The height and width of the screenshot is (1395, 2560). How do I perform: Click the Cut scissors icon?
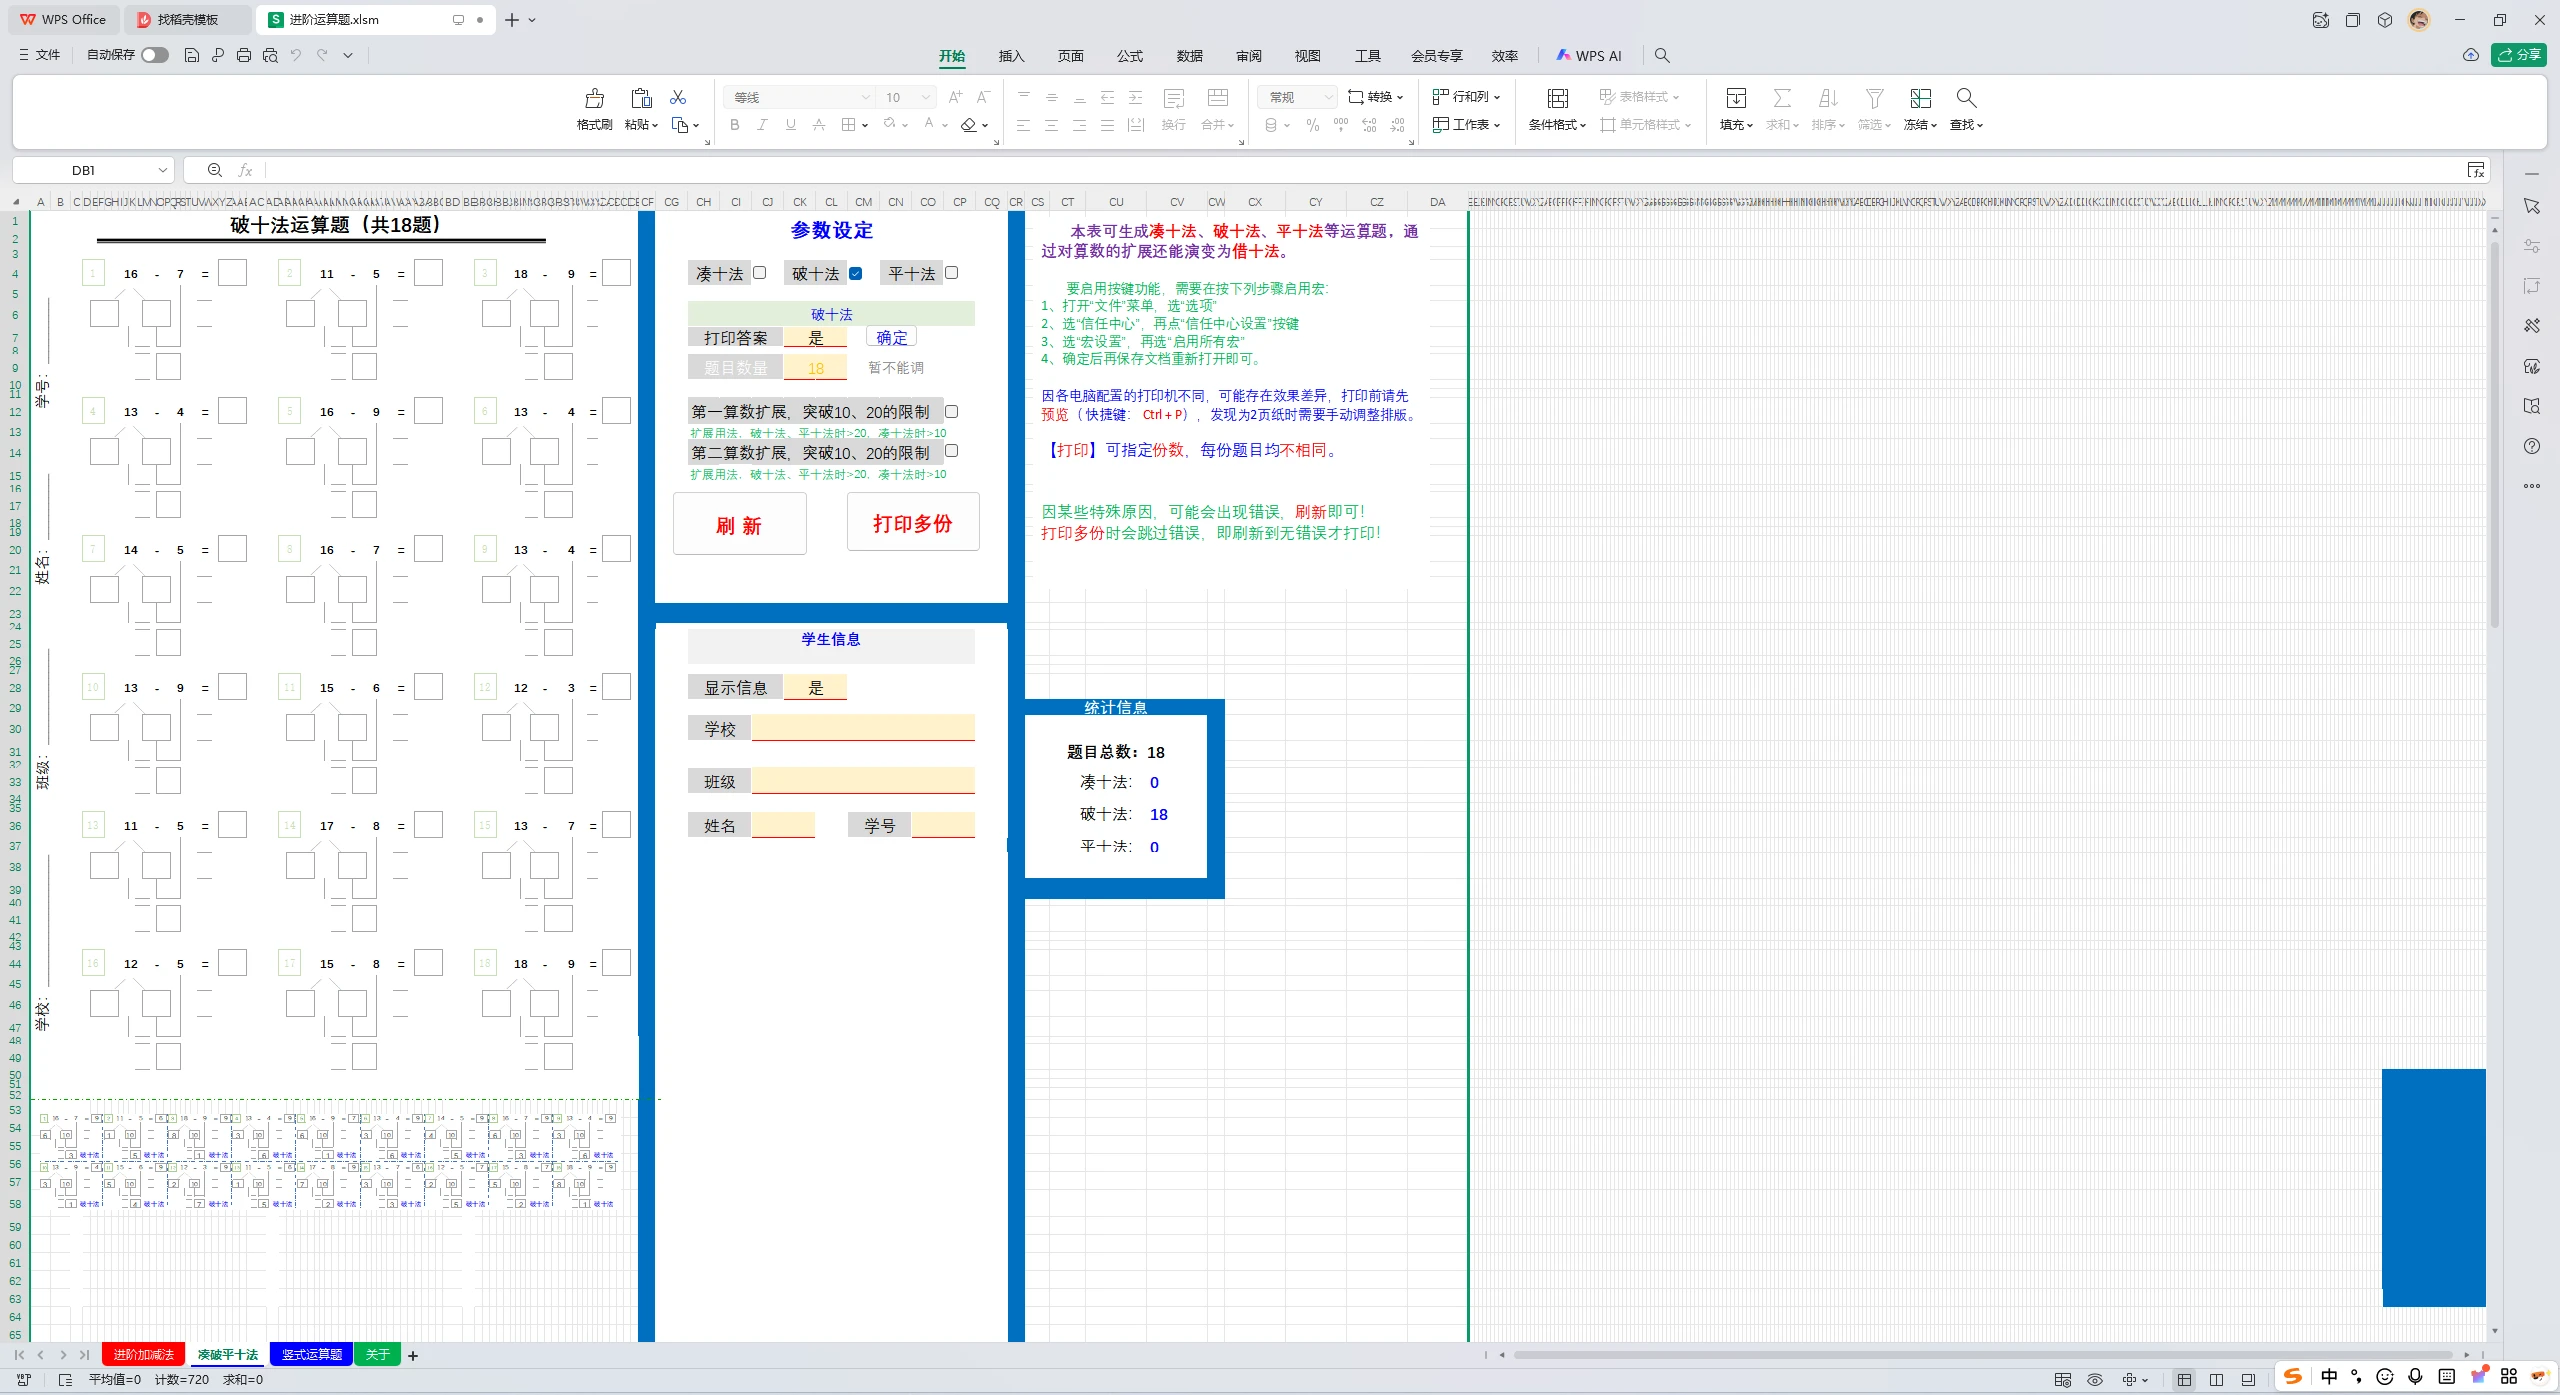point(678,97)
